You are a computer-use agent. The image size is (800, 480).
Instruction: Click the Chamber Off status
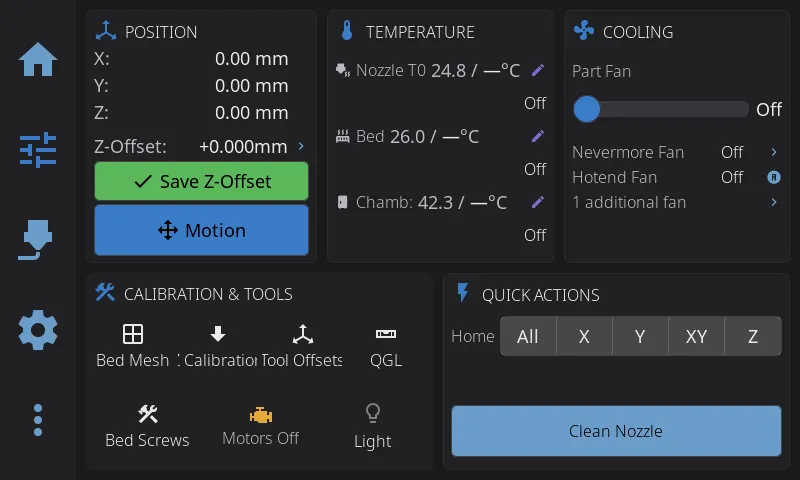535,235
